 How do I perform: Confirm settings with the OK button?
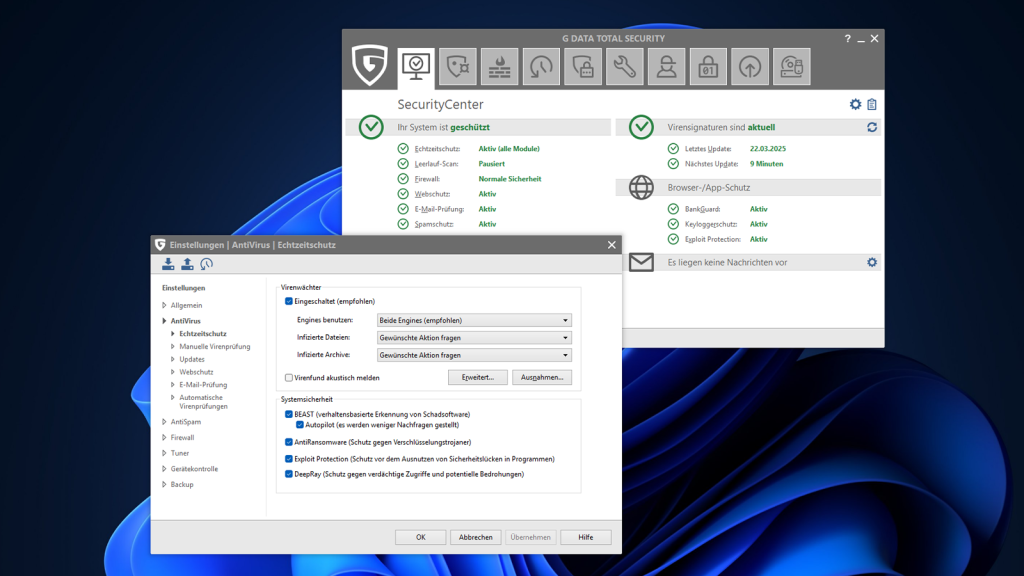point(421,537)
